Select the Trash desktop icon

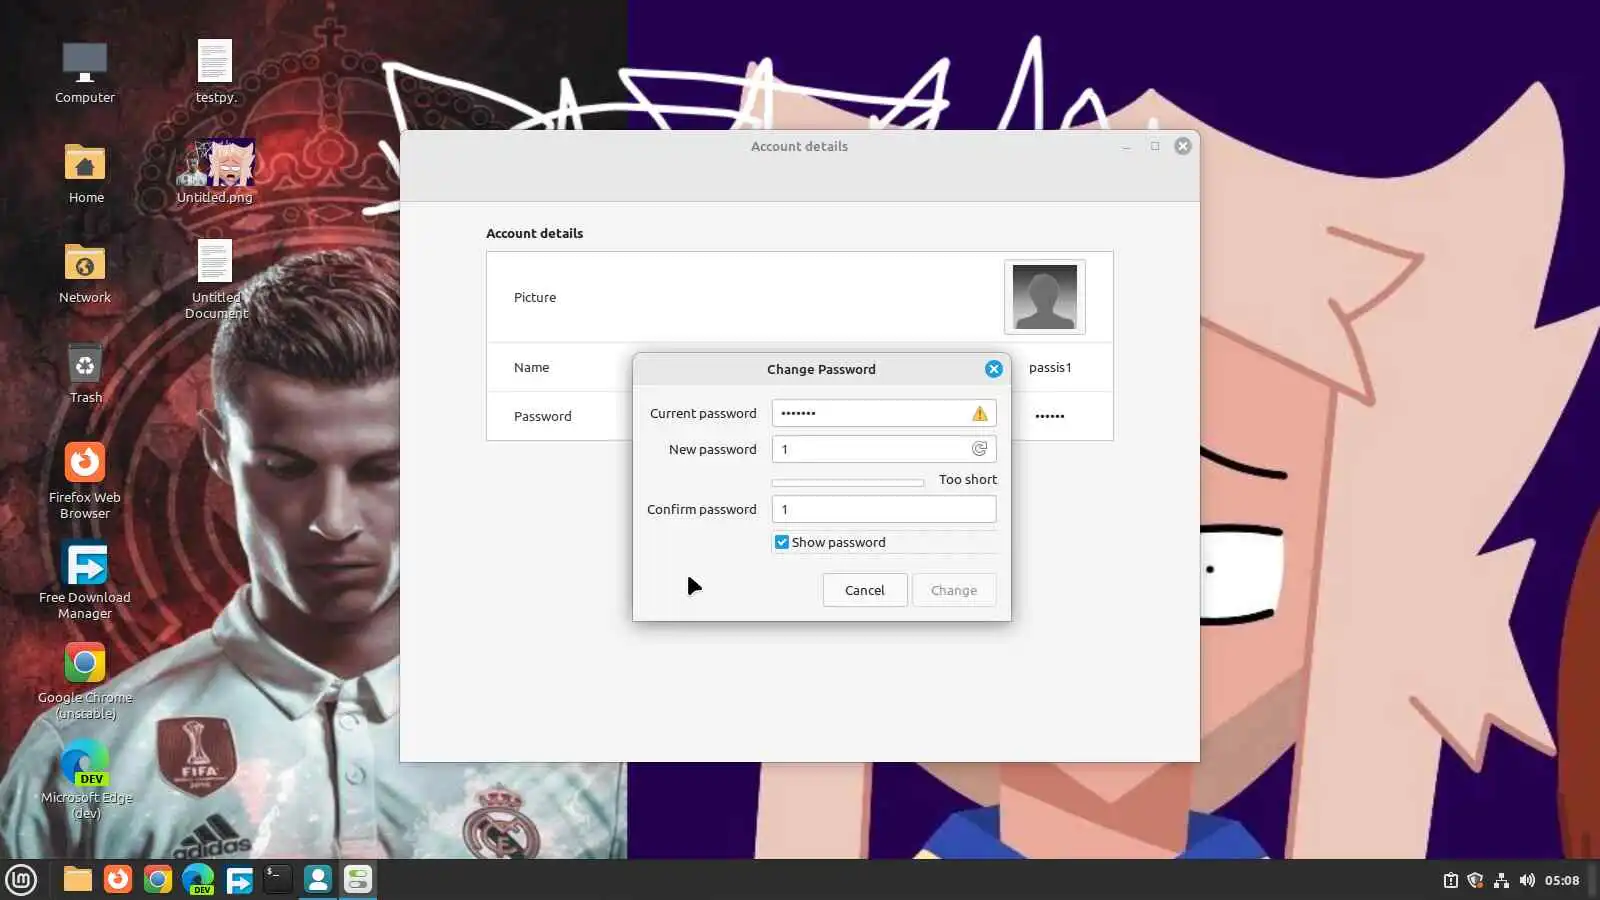point(85,373)
